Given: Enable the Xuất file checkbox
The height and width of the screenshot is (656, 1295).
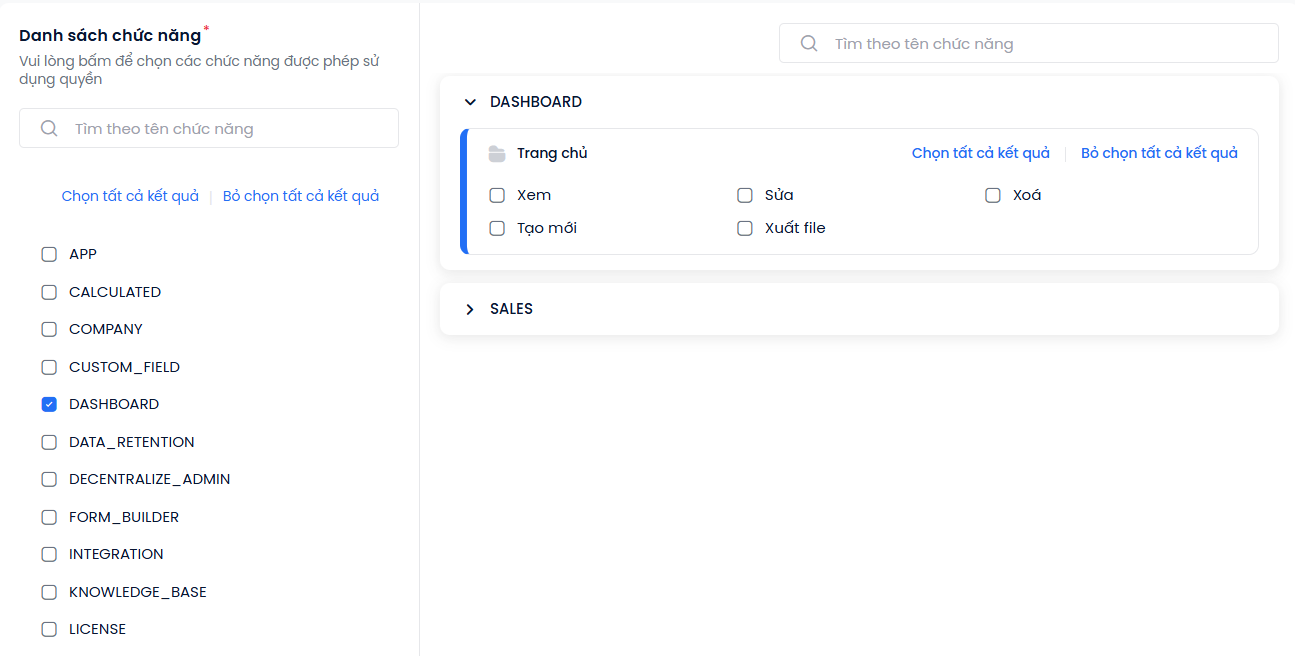Looking at the screenshot, I should click(745, 229).
